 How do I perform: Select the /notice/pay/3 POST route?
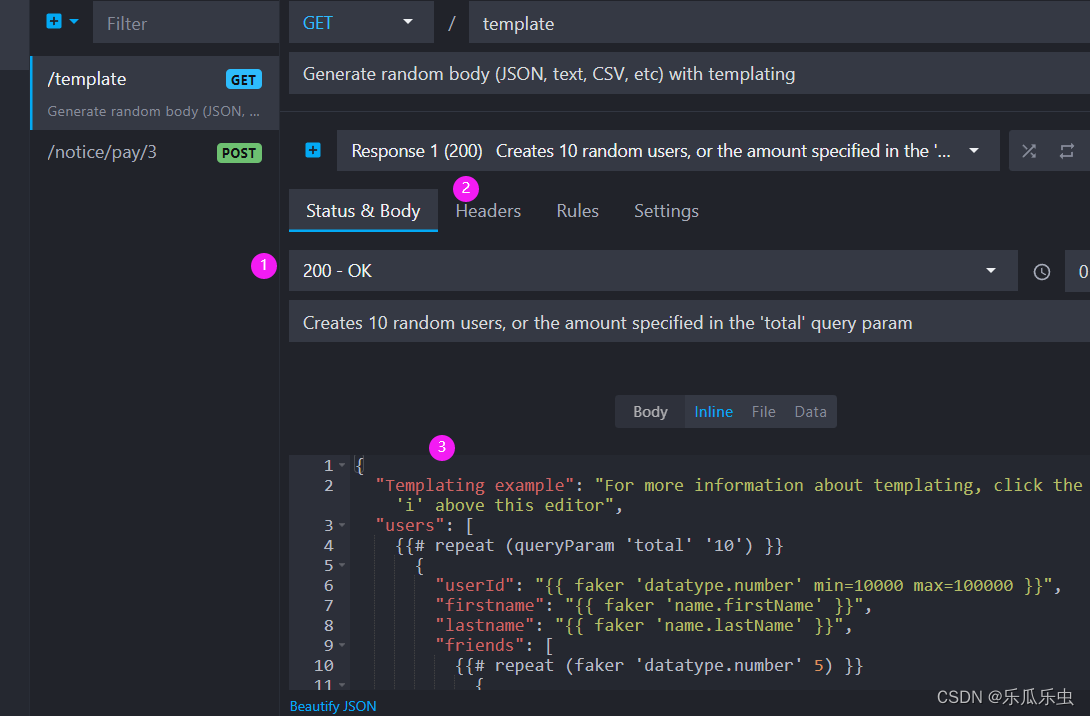coord(155,152)
